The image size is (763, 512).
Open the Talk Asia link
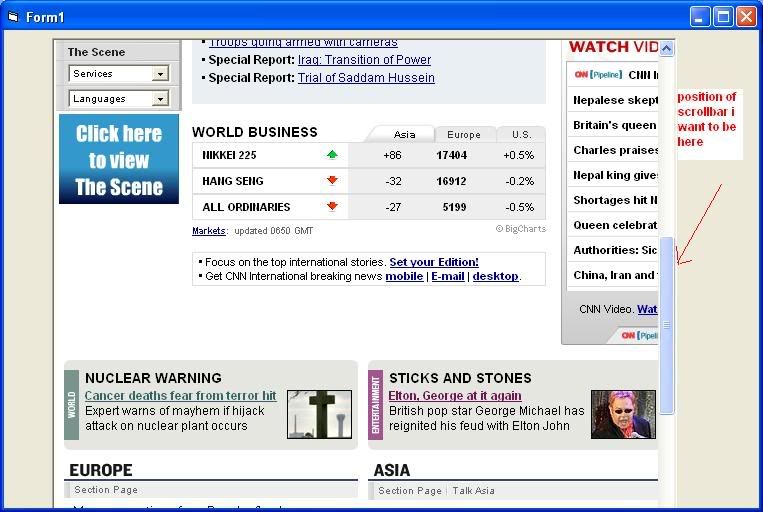point(473,491)
